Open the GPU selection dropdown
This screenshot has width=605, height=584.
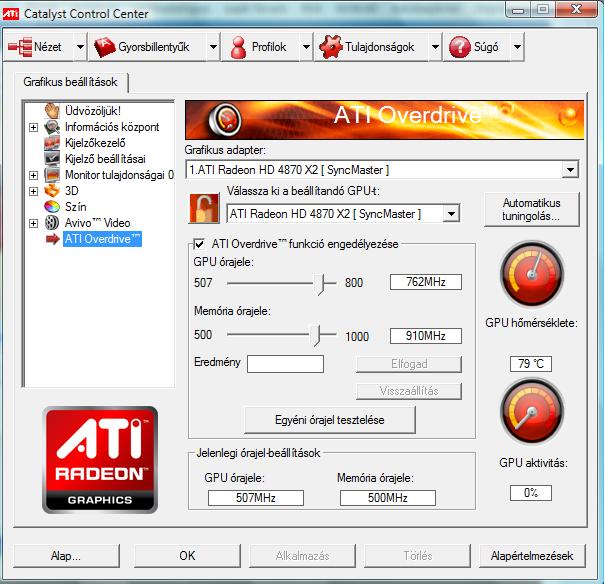point(451,213)
